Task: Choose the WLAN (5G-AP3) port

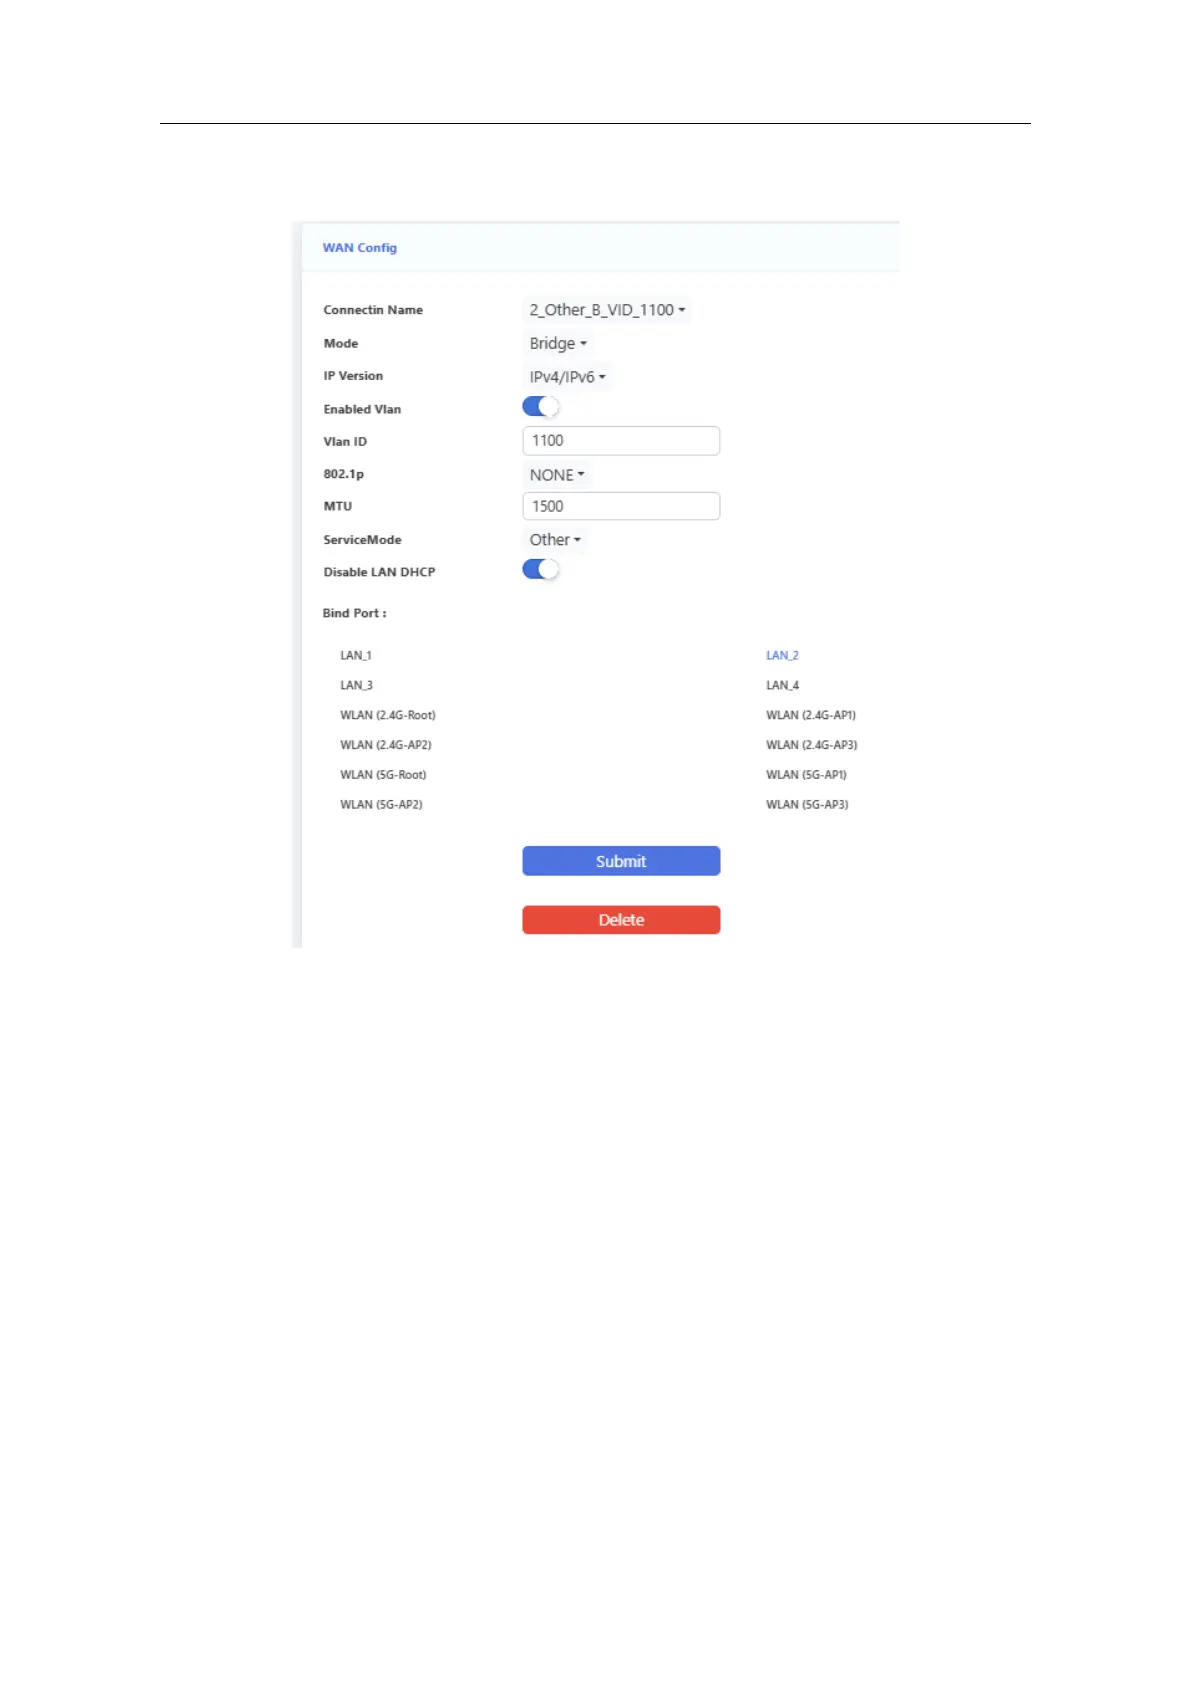Action: coord(807,805)
